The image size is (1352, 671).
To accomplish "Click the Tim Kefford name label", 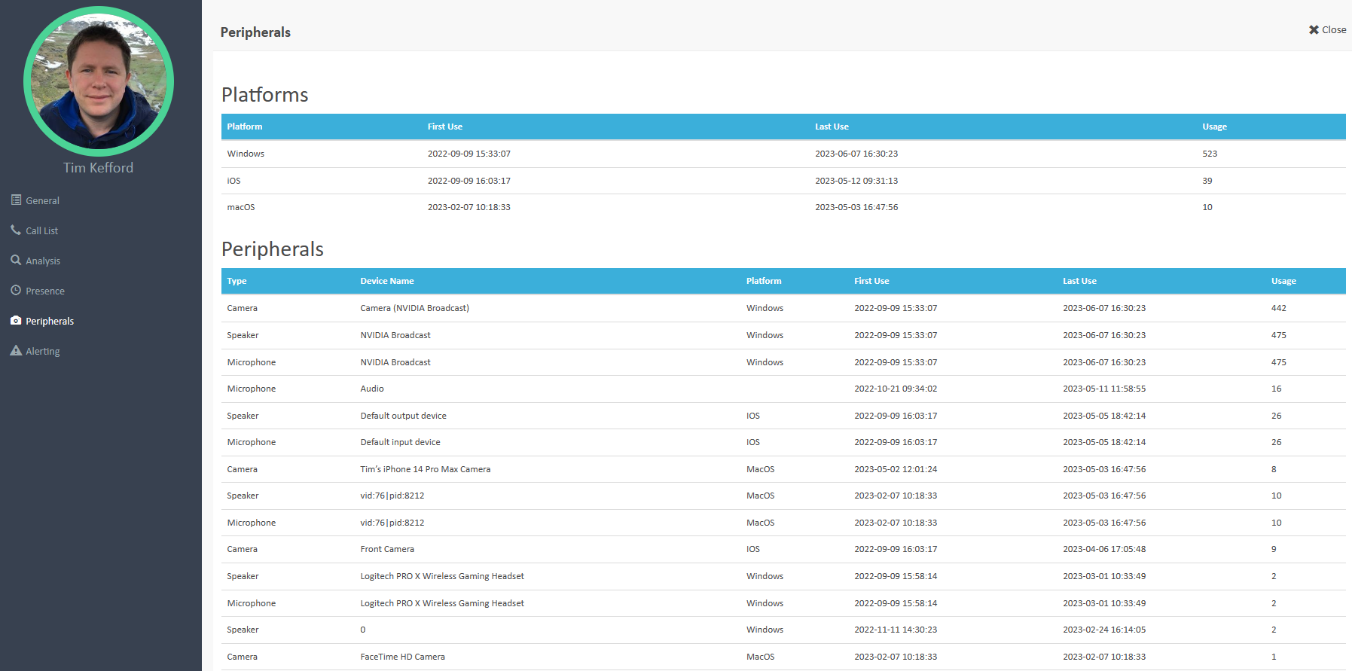I will [98, 168].
